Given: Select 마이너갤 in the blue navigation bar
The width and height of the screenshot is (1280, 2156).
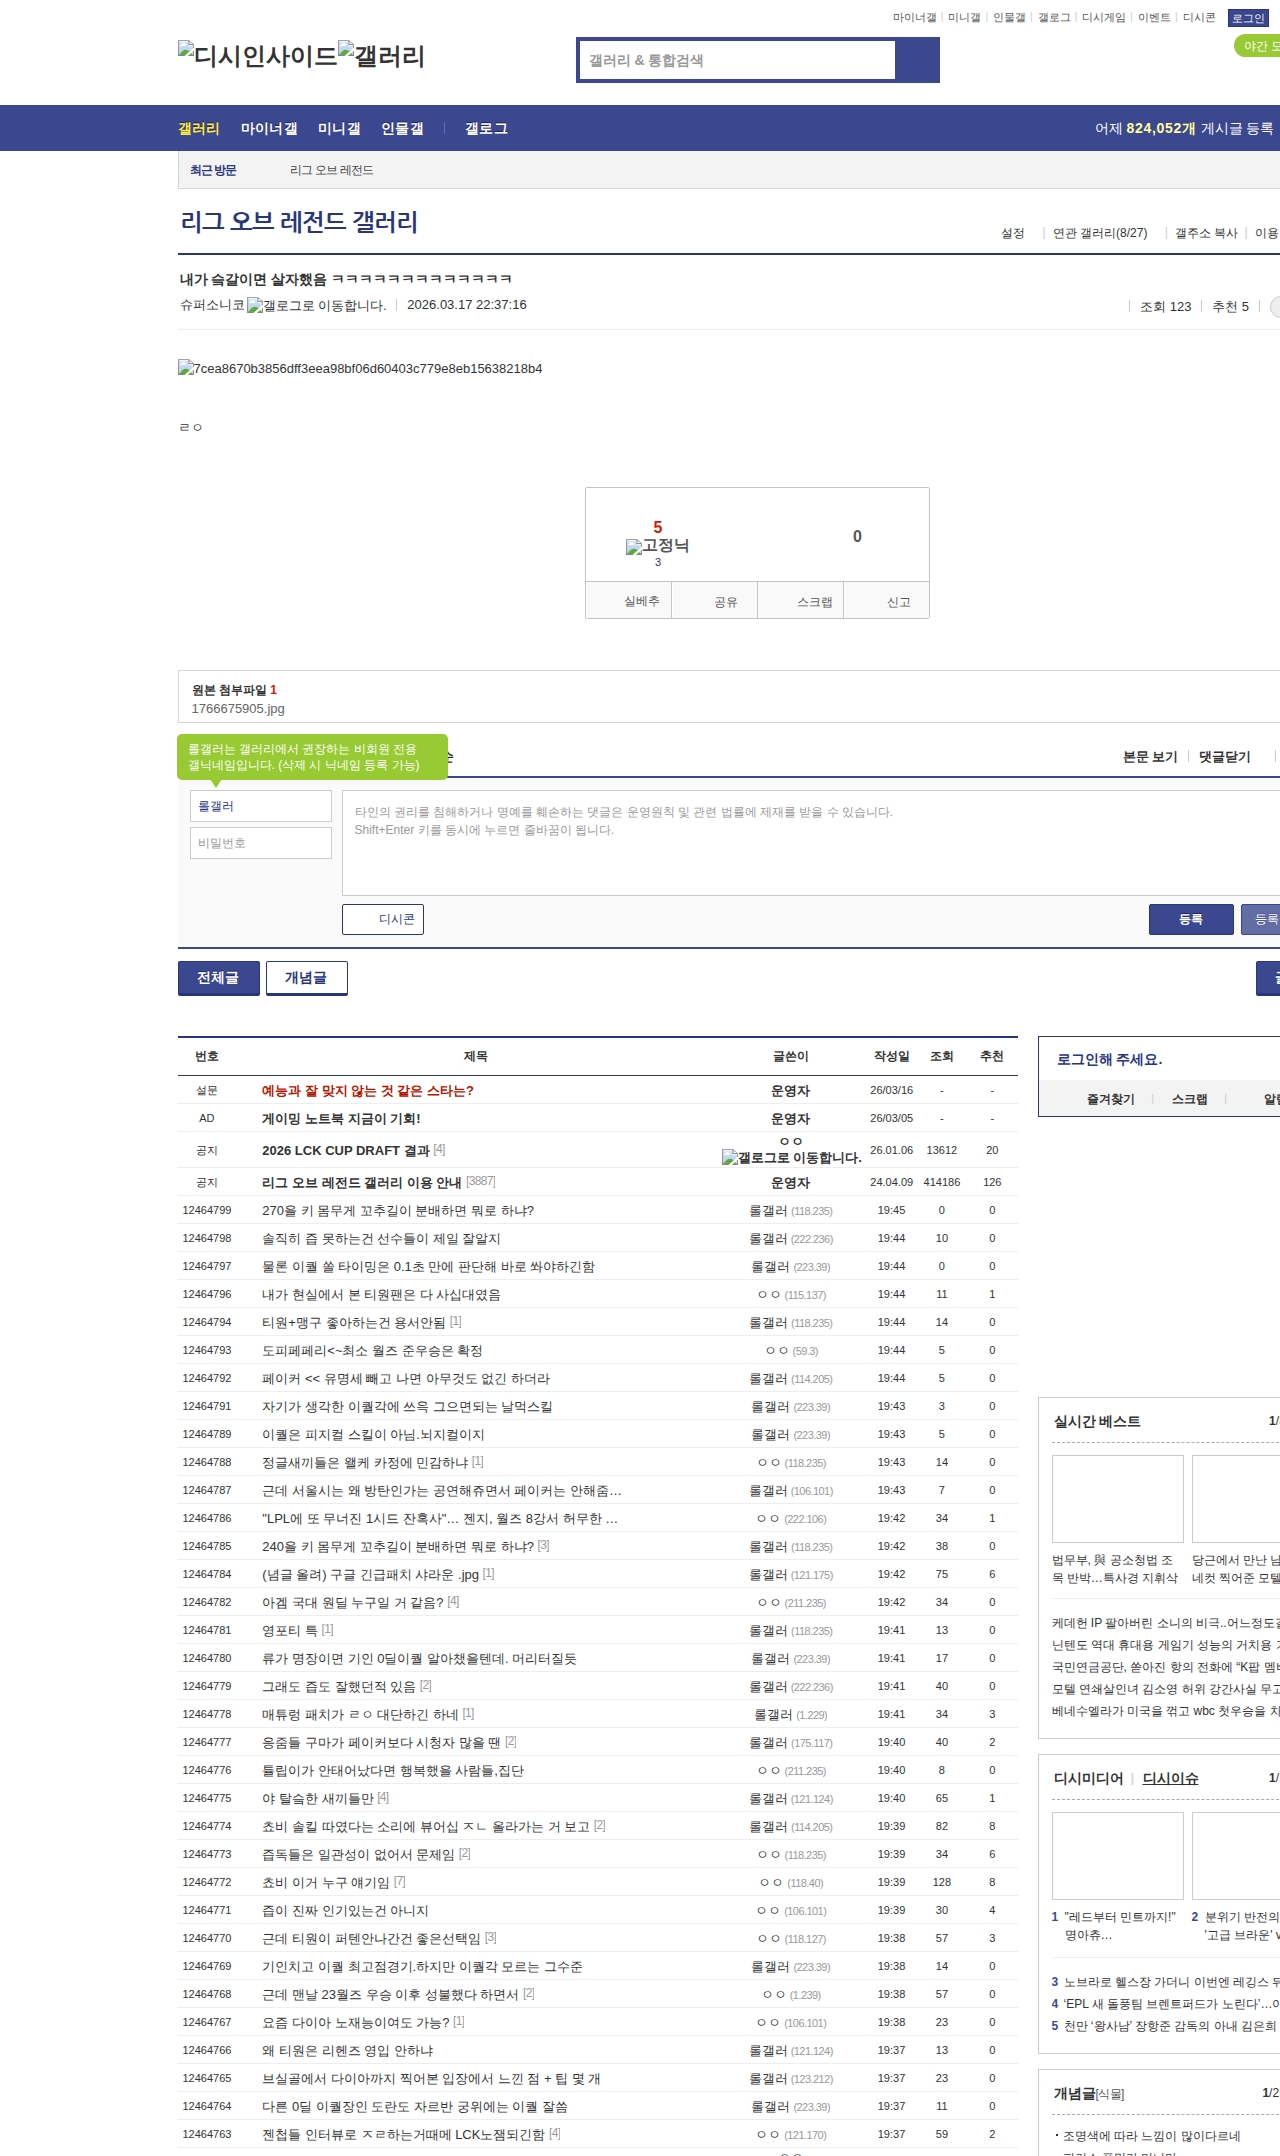Looking at the screenshot, I should click(x=269, y=129).
